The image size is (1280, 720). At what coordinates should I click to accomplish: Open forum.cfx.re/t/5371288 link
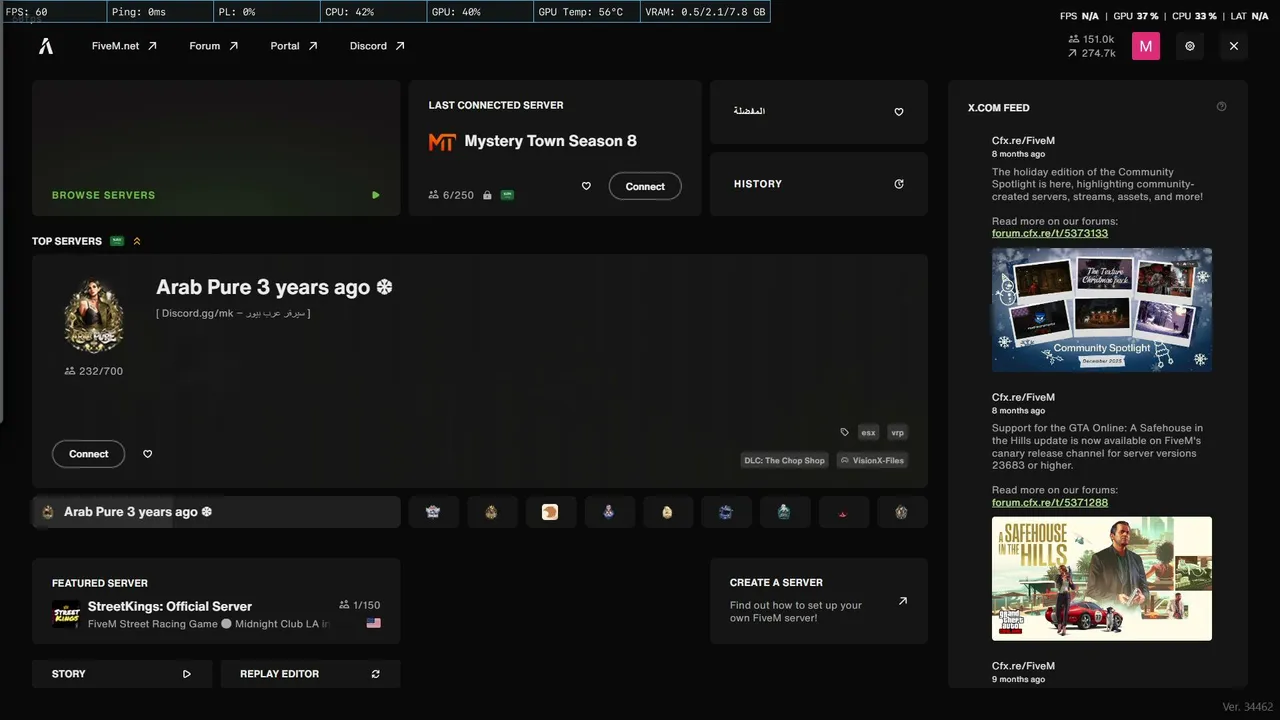point(1050,502)
